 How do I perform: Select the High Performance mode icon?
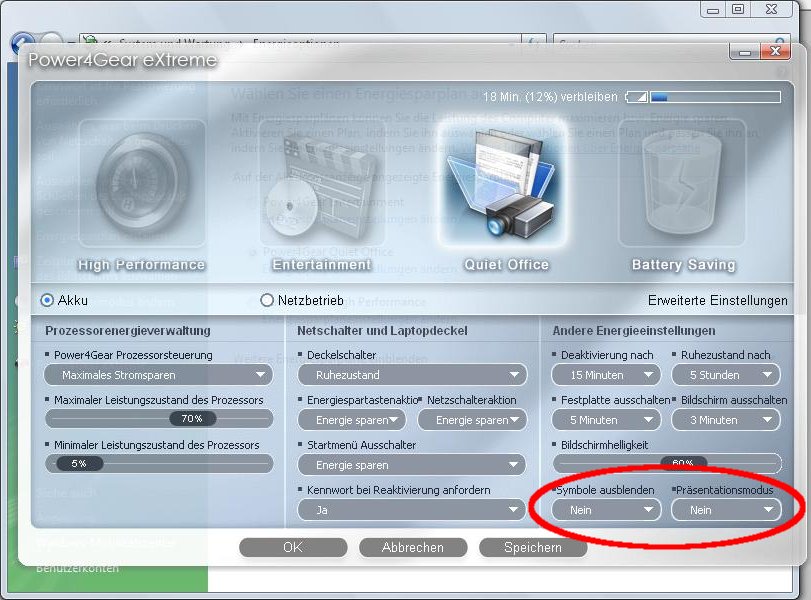pos(141,187)
